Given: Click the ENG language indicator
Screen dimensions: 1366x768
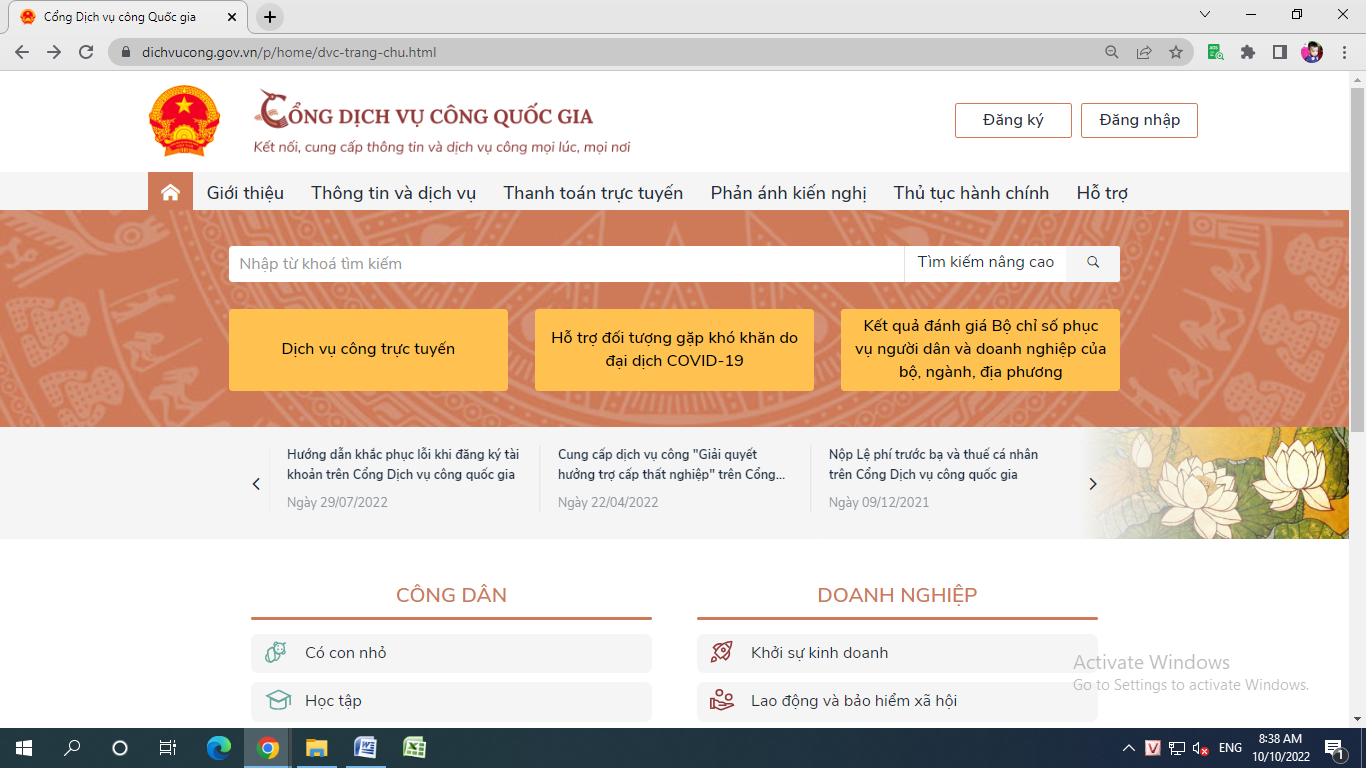Looking at the screenshot, I should pos(1230,748).
